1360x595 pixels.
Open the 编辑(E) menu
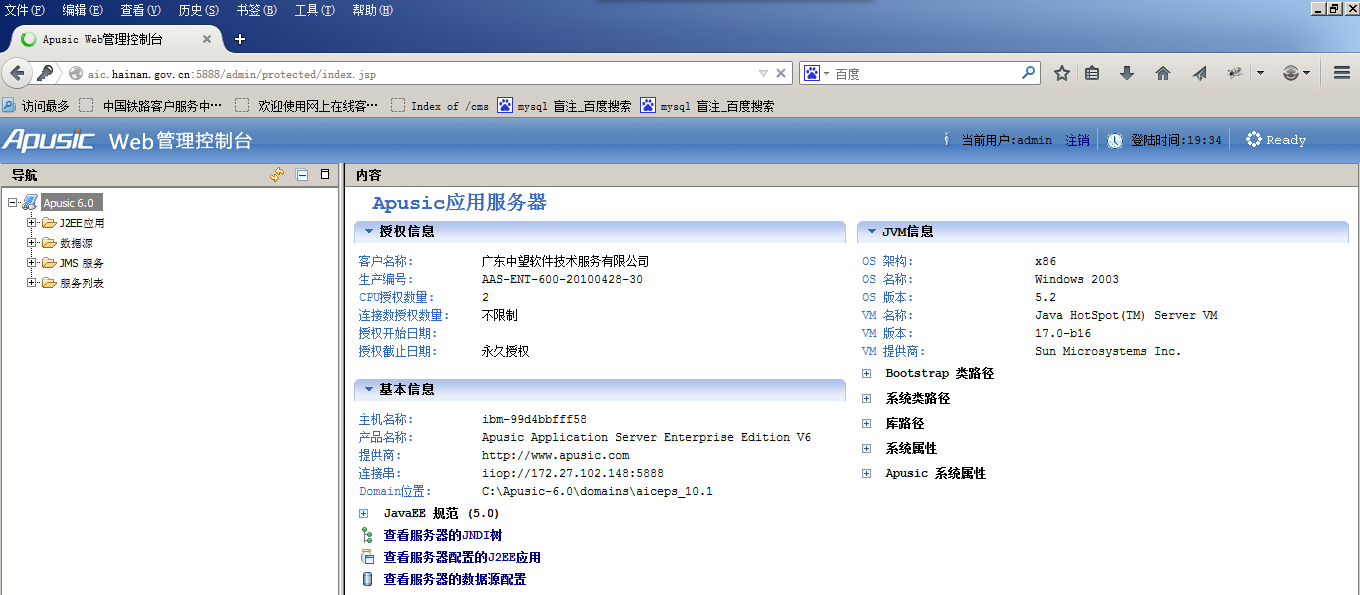click(x=82, y=10)
